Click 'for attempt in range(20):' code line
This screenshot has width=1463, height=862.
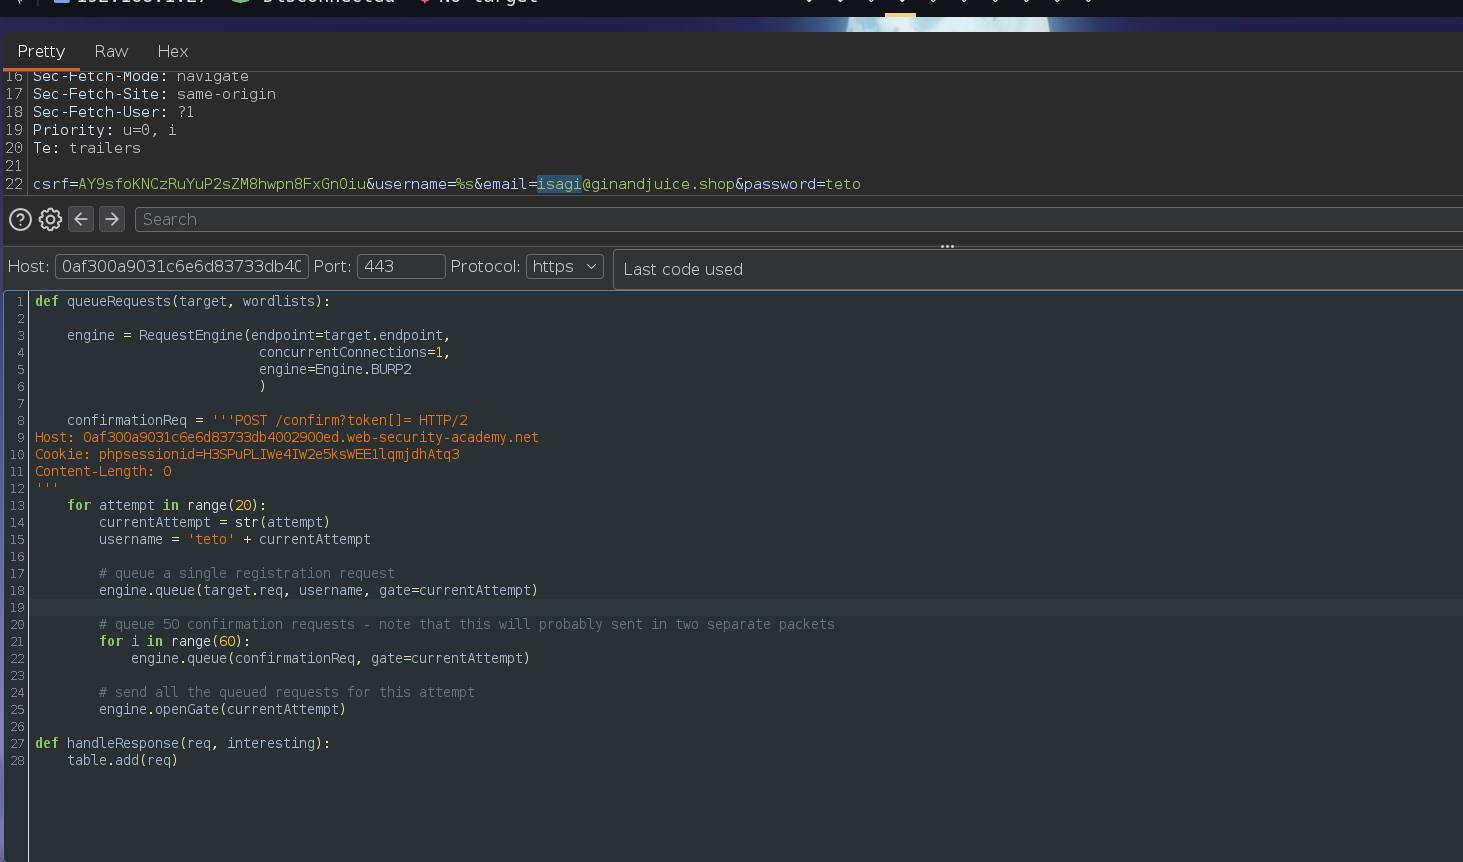point(167,505)
